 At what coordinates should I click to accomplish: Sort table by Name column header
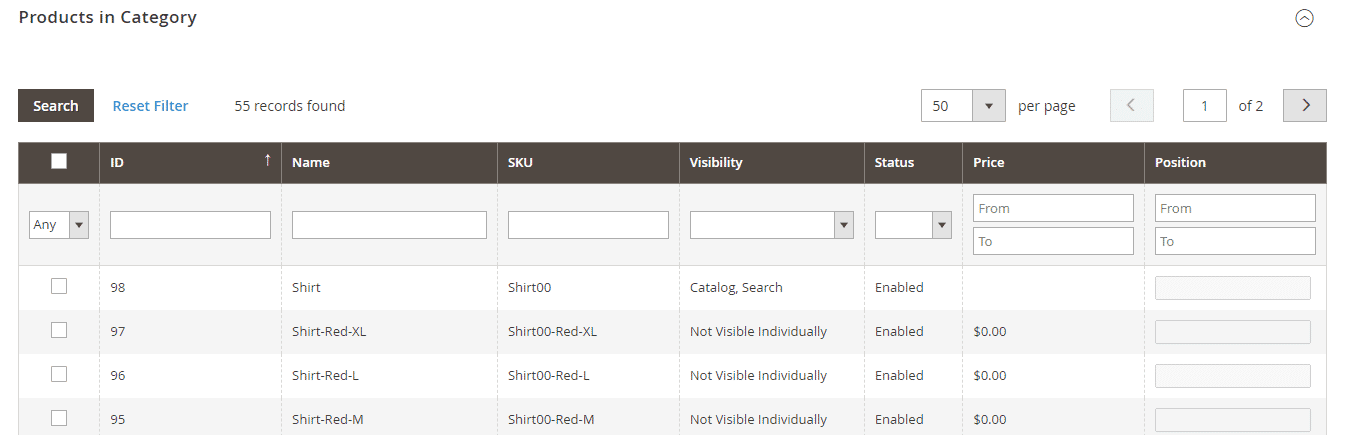pyautogui.click(x=311, y=162)
